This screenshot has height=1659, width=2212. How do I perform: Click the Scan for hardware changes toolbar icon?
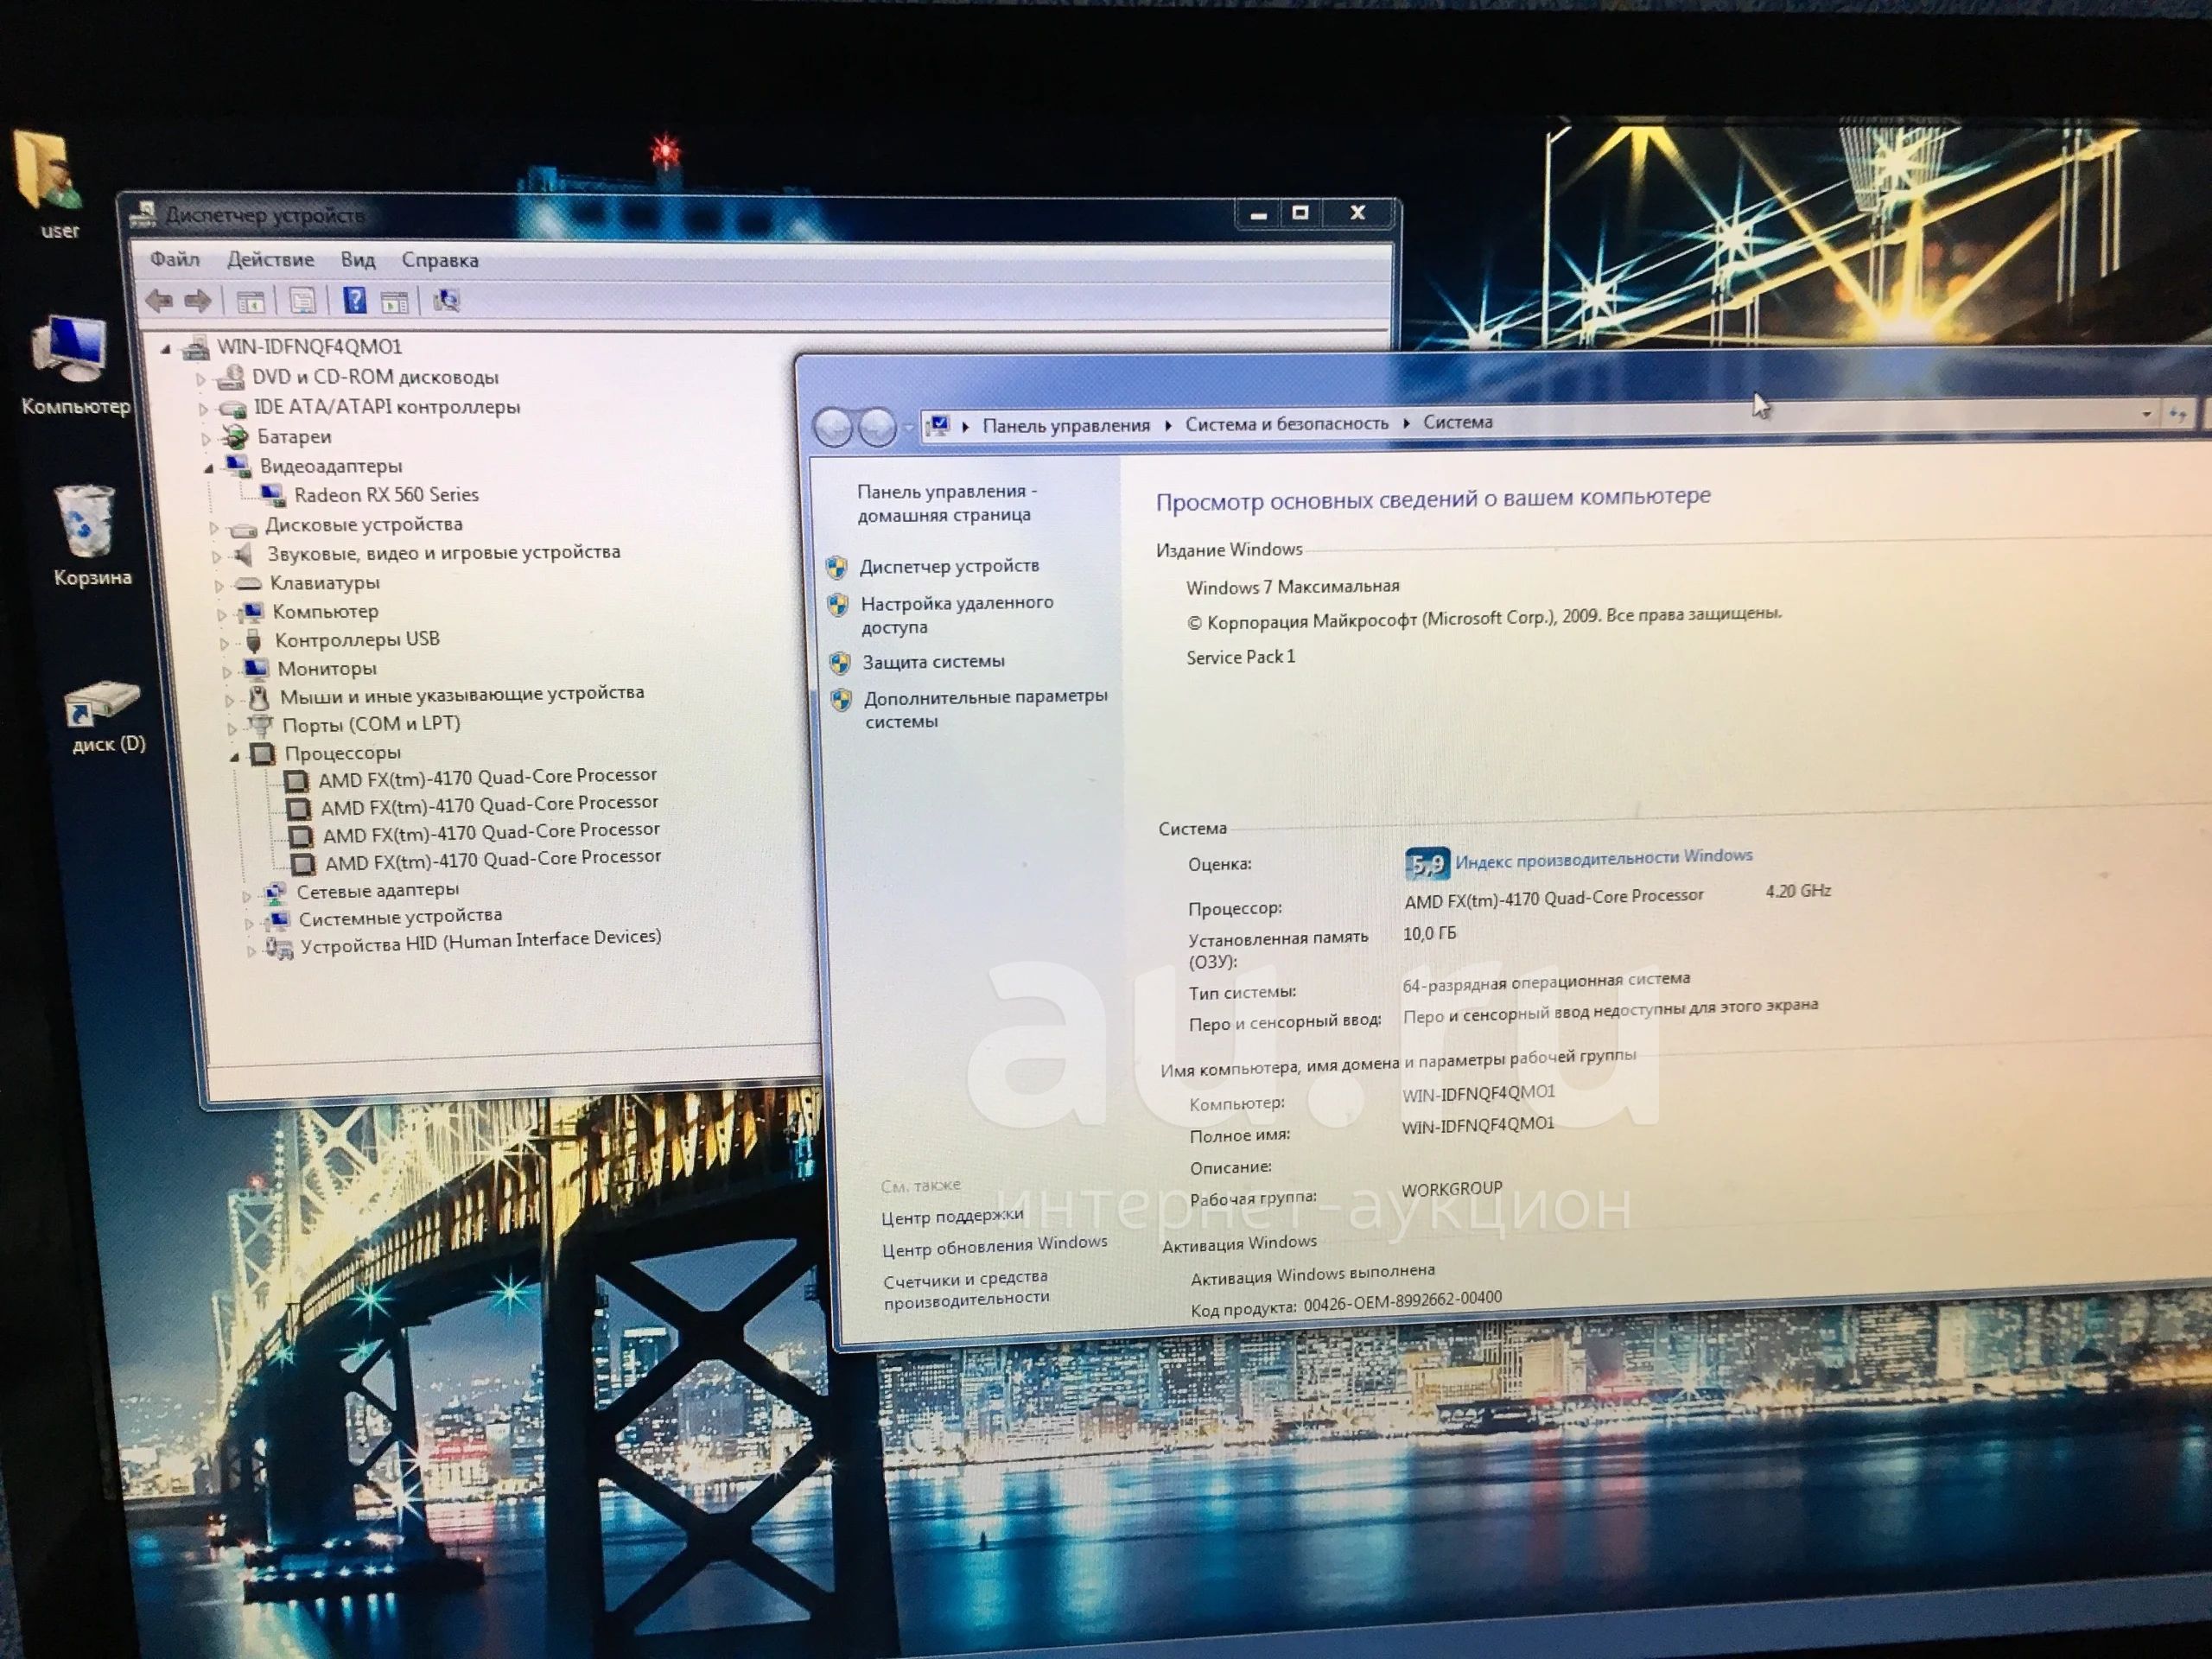tap(447, 300)
